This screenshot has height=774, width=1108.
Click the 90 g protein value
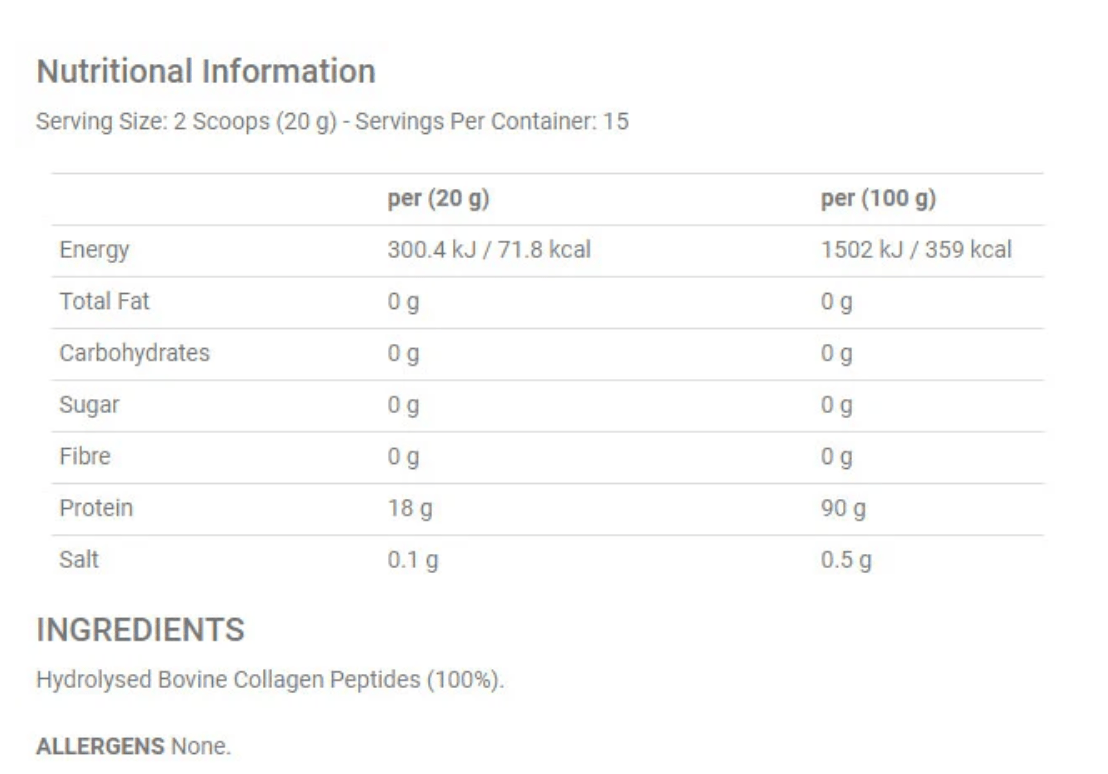(x=843, y=509)
